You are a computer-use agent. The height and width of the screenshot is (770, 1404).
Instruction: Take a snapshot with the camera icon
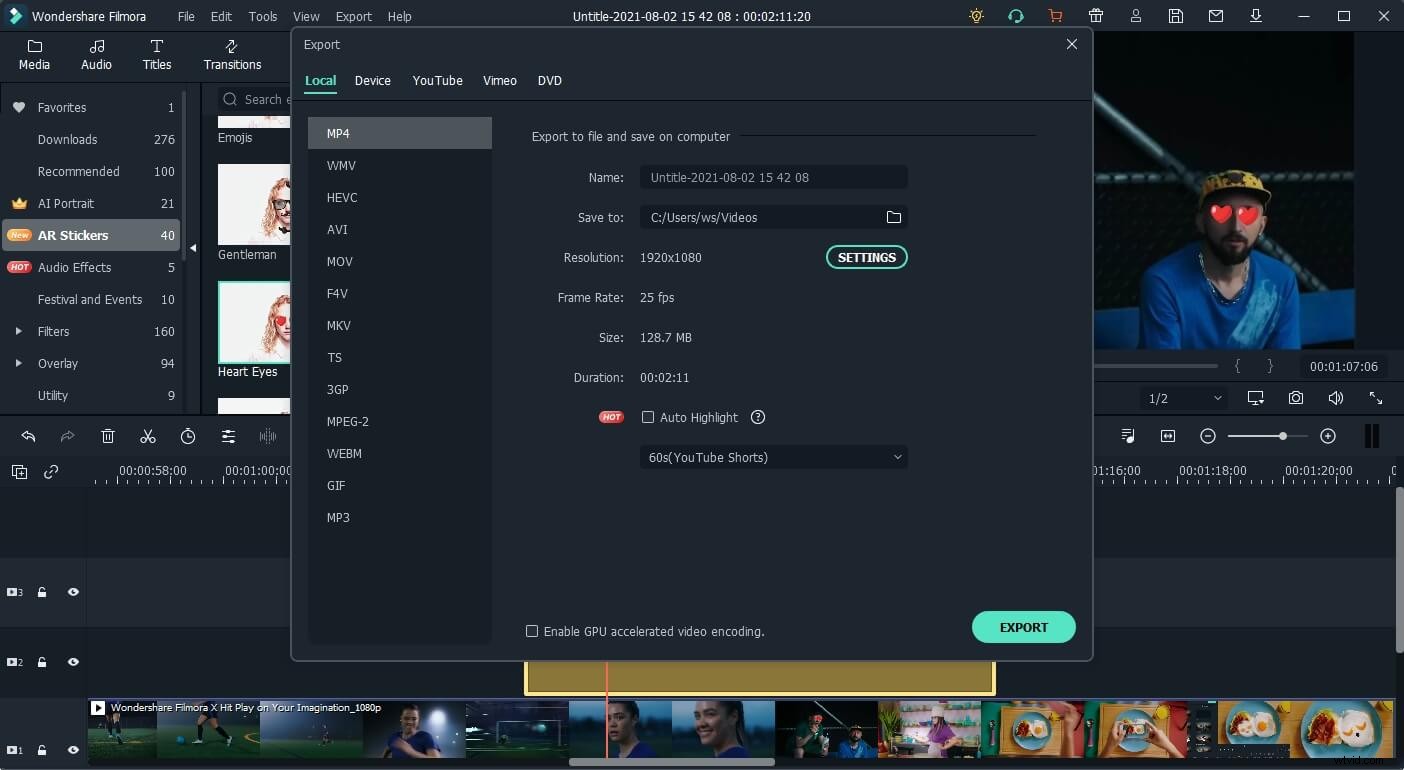point(1296,398)
